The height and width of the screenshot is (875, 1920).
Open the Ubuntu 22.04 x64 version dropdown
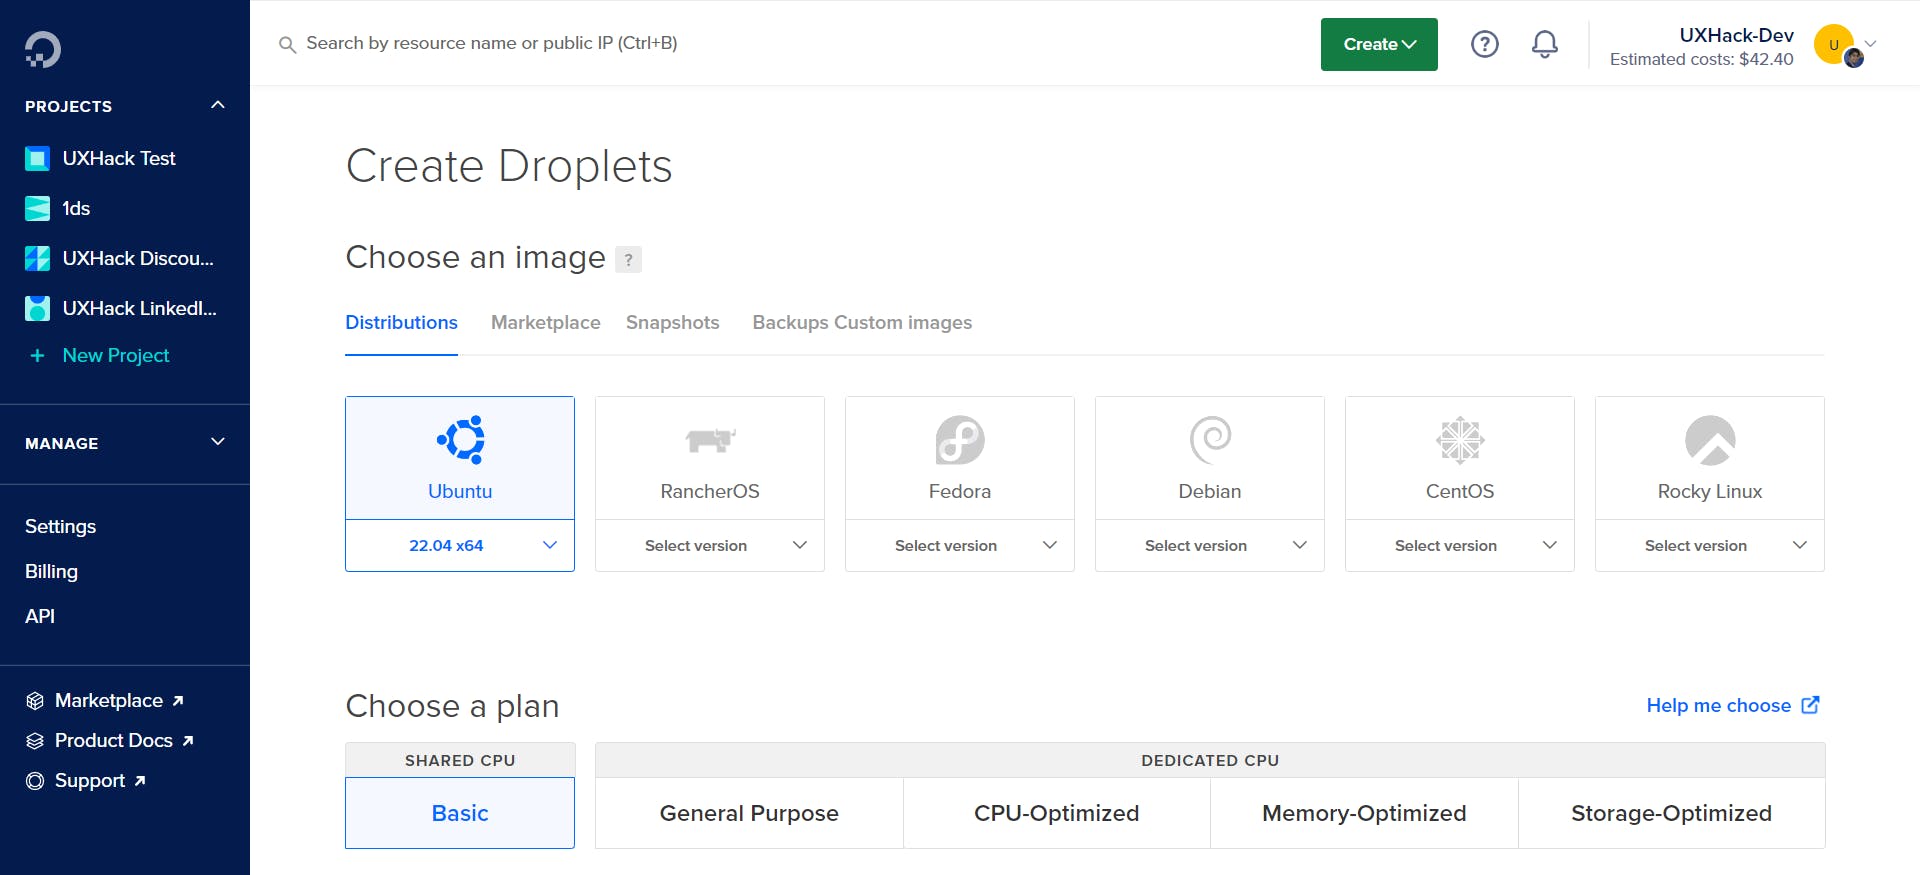pyautogui.click(x=460, y=545)
